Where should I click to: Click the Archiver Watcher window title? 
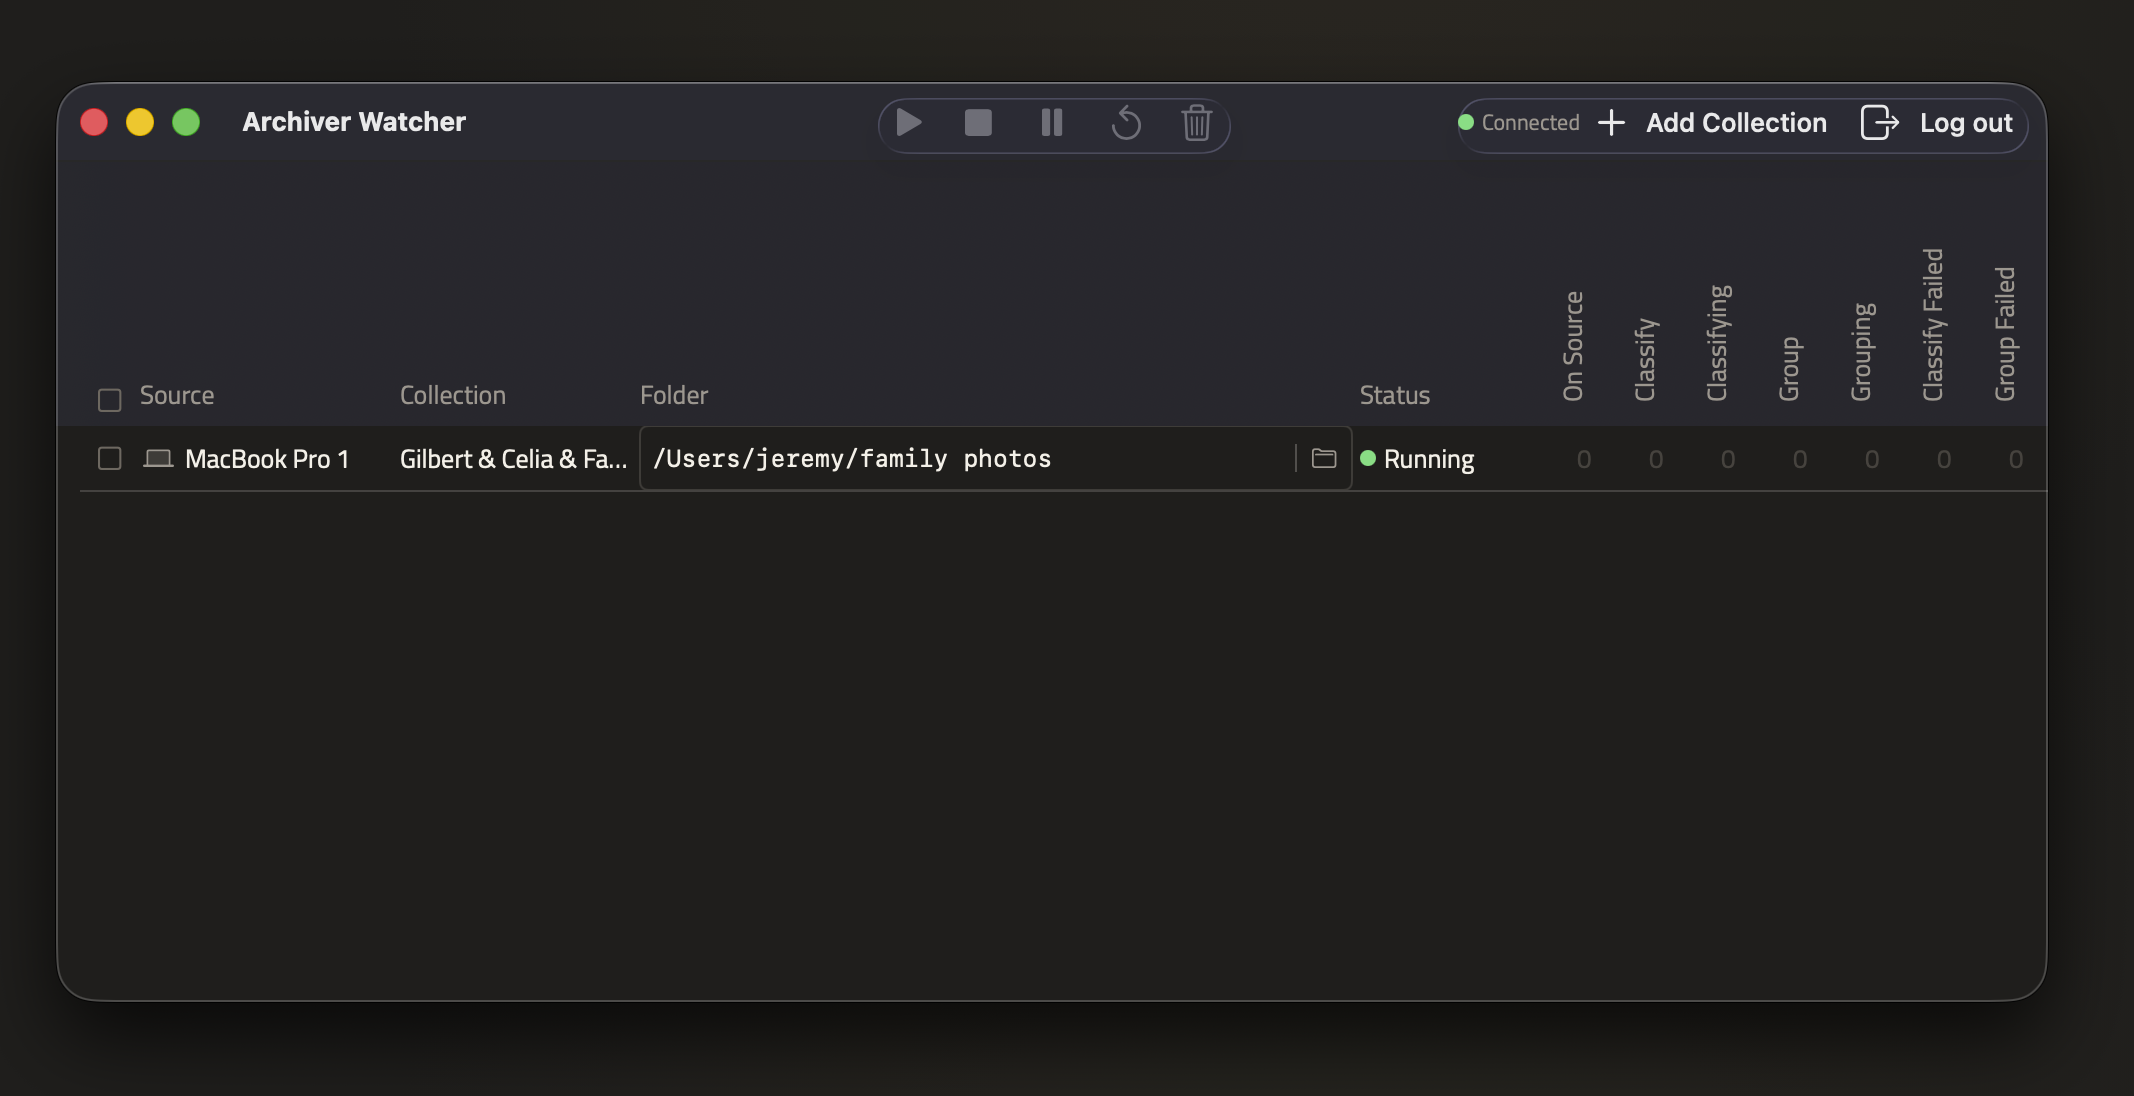coord(354,122)
